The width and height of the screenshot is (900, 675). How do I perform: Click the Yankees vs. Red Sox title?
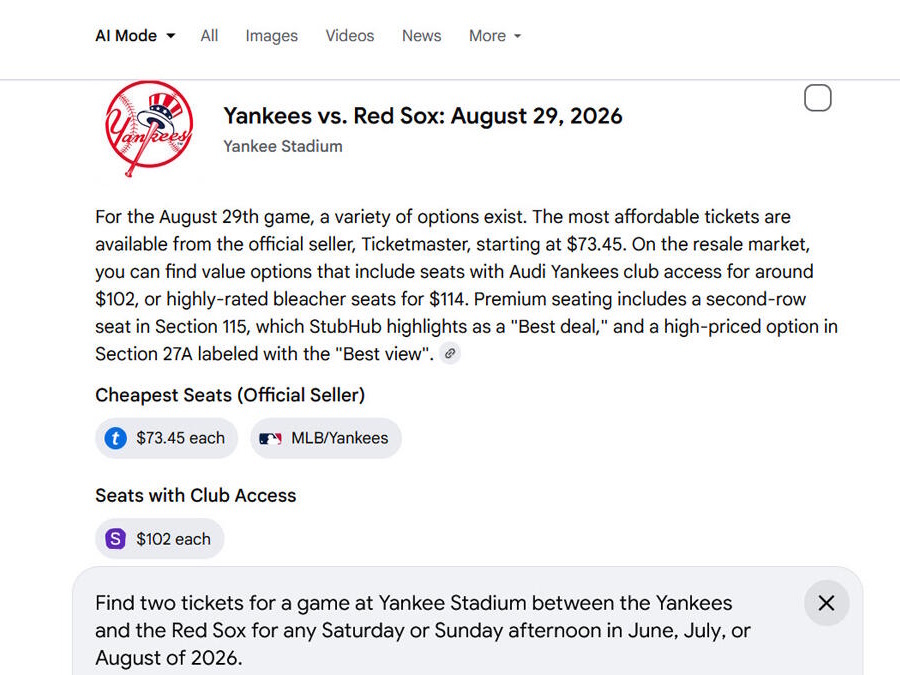click(422, 116)
